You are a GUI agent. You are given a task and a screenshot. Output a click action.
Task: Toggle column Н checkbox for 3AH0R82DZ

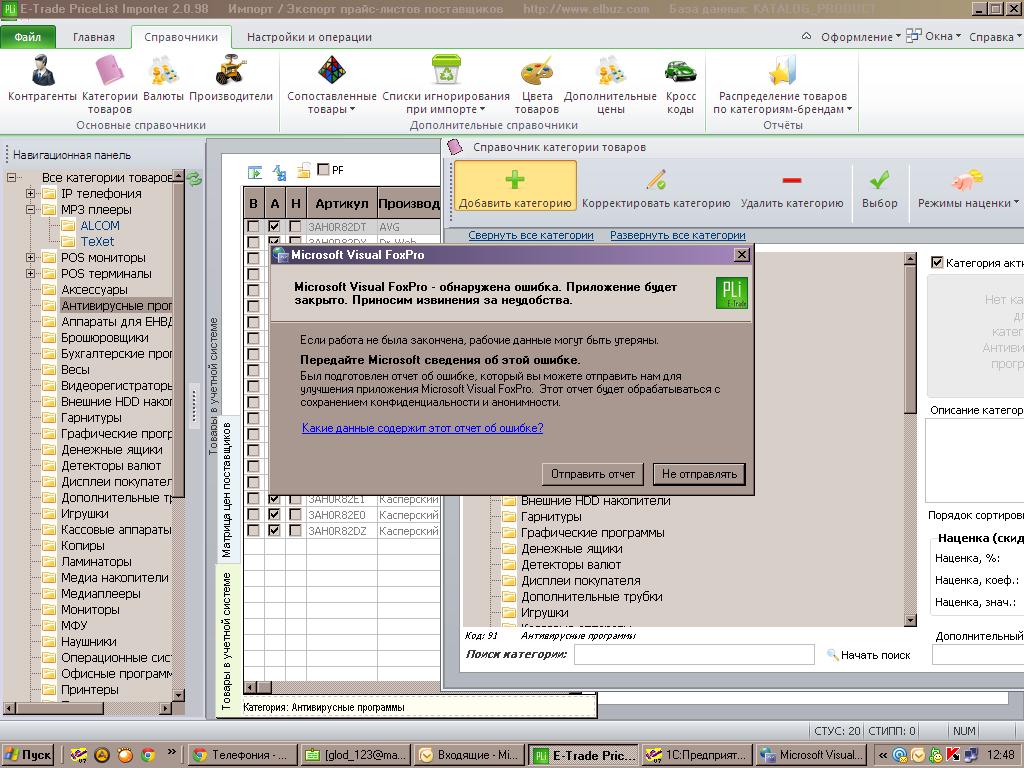(295, 530)
